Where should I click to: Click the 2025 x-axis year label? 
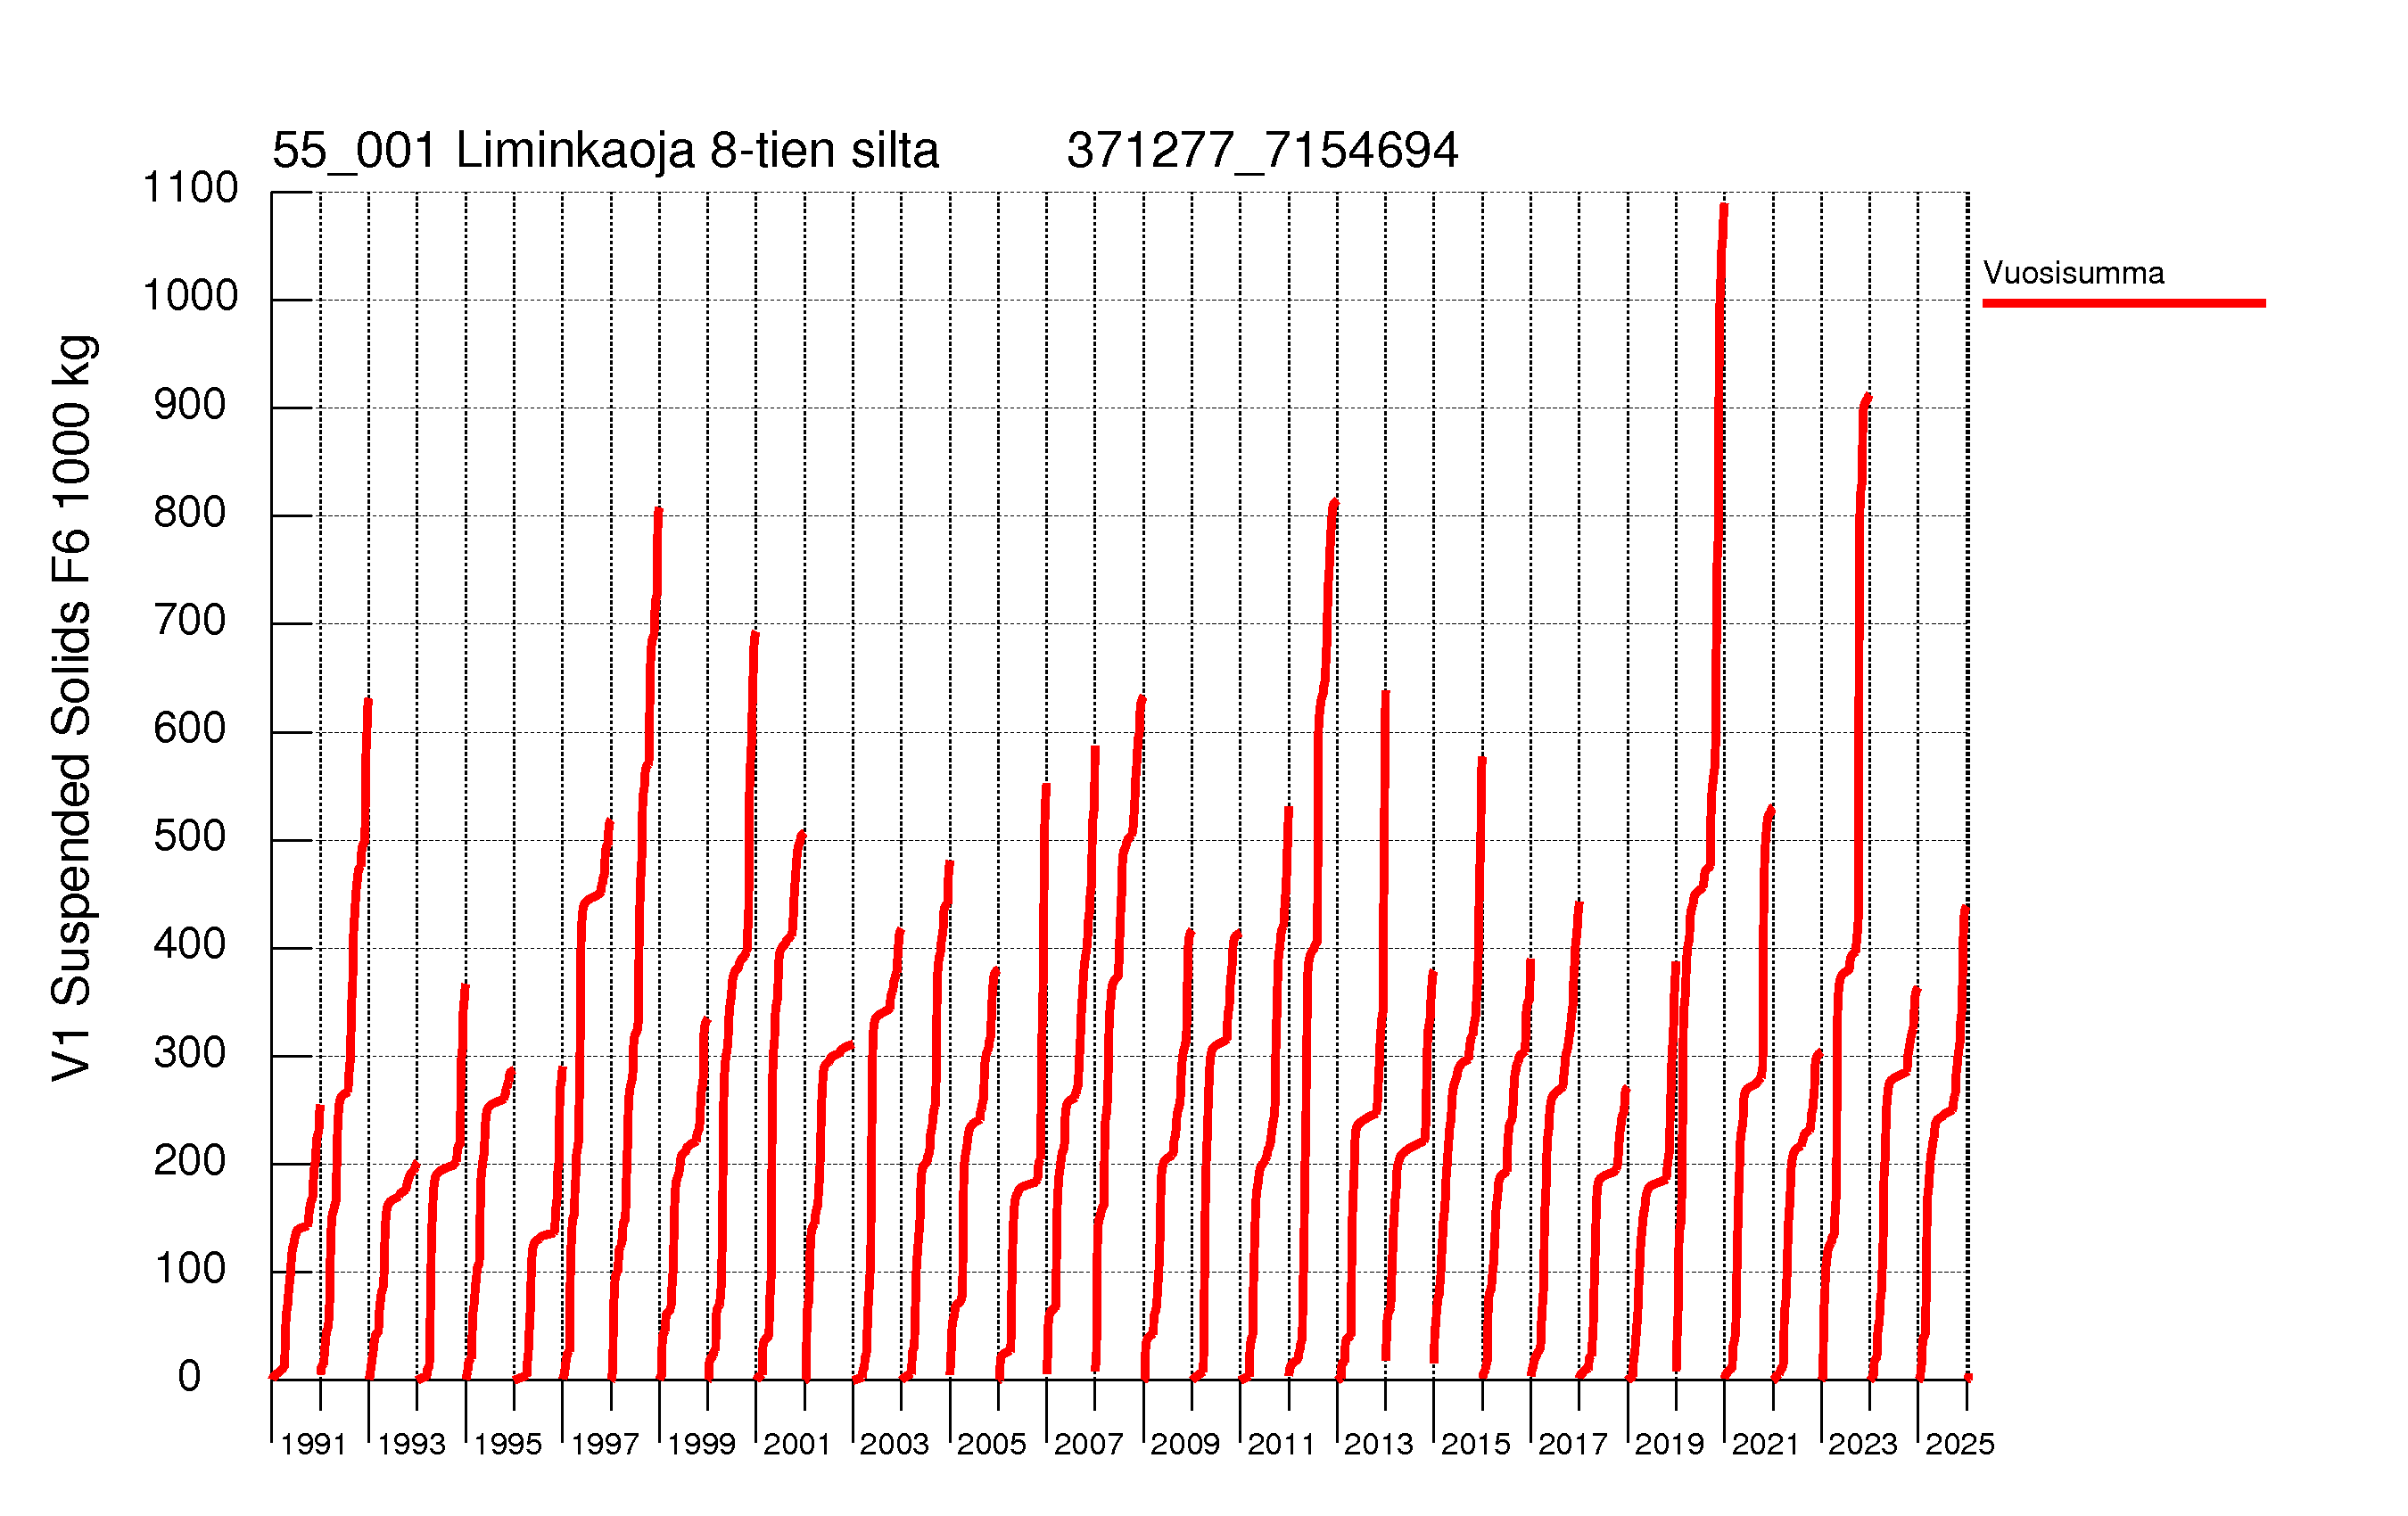pos(1960,1445)
